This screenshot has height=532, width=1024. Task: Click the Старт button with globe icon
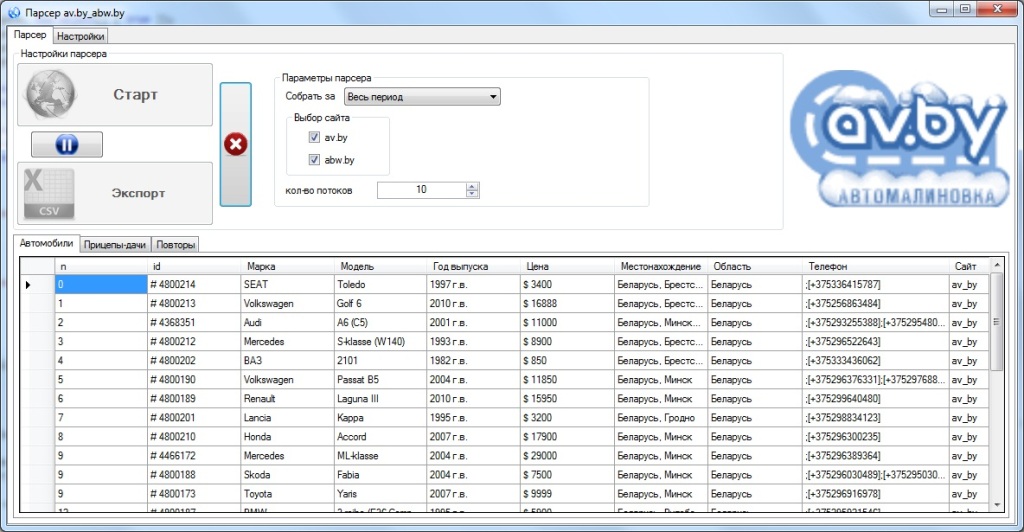(x=115, y=95)
